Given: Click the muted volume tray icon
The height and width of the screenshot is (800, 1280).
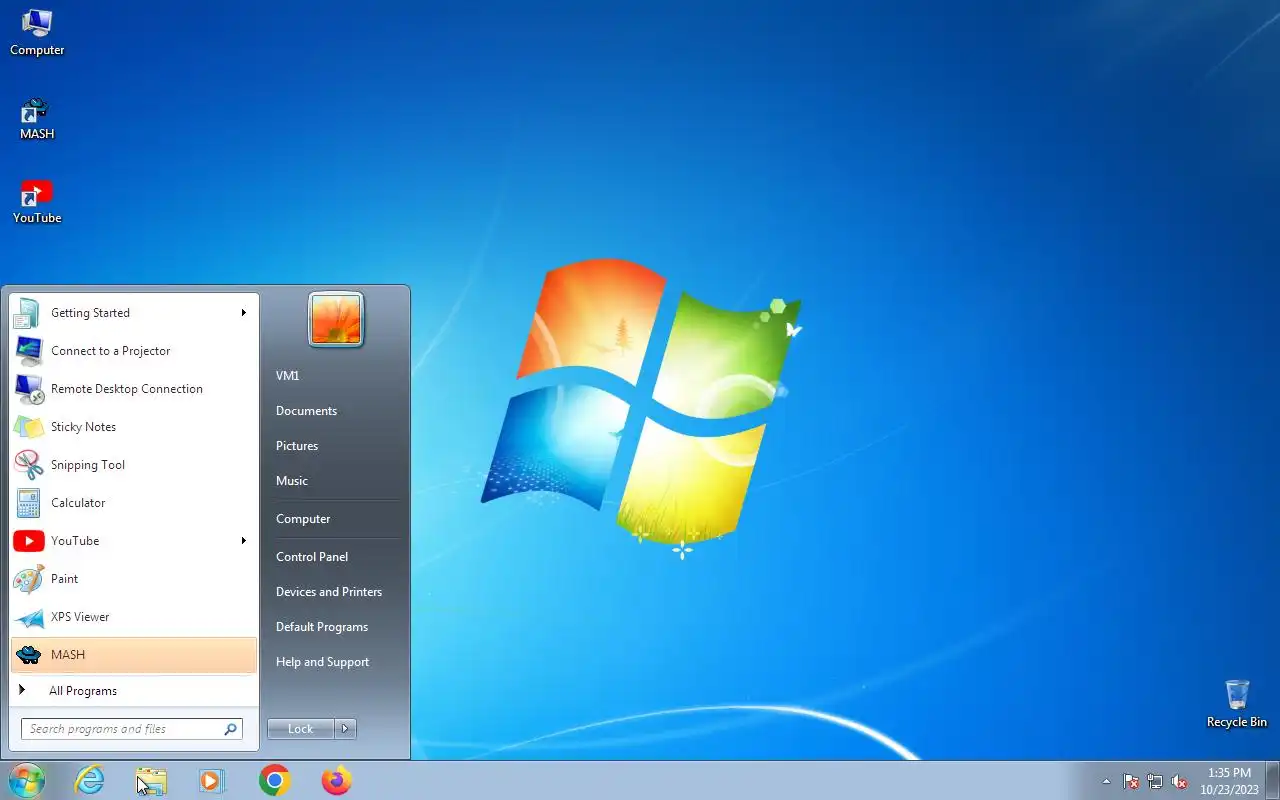Looking at the screenshot, I should click(x=1179, y=781).
